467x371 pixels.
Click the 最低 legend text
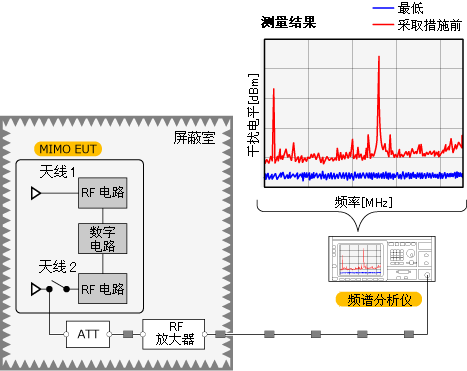coord(410,8)
